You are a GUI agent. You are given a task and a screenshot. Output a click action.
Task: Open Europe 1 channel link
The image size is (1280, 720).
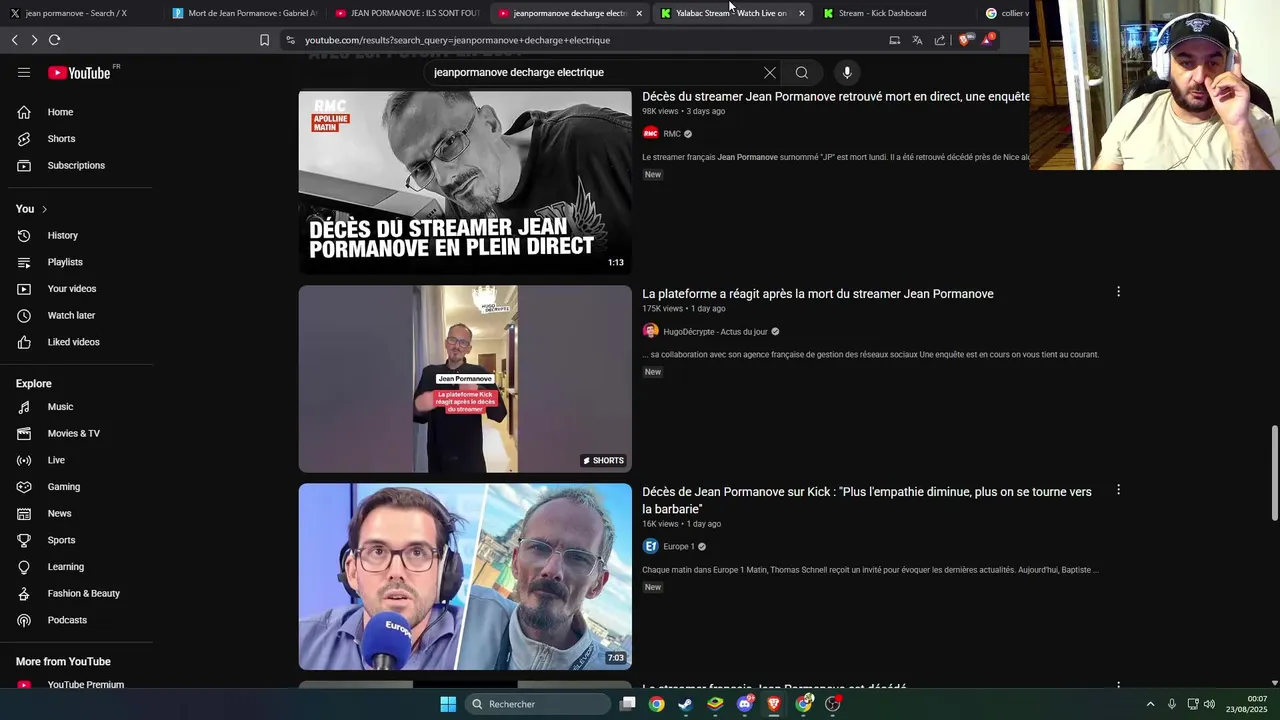pos(679,547)
